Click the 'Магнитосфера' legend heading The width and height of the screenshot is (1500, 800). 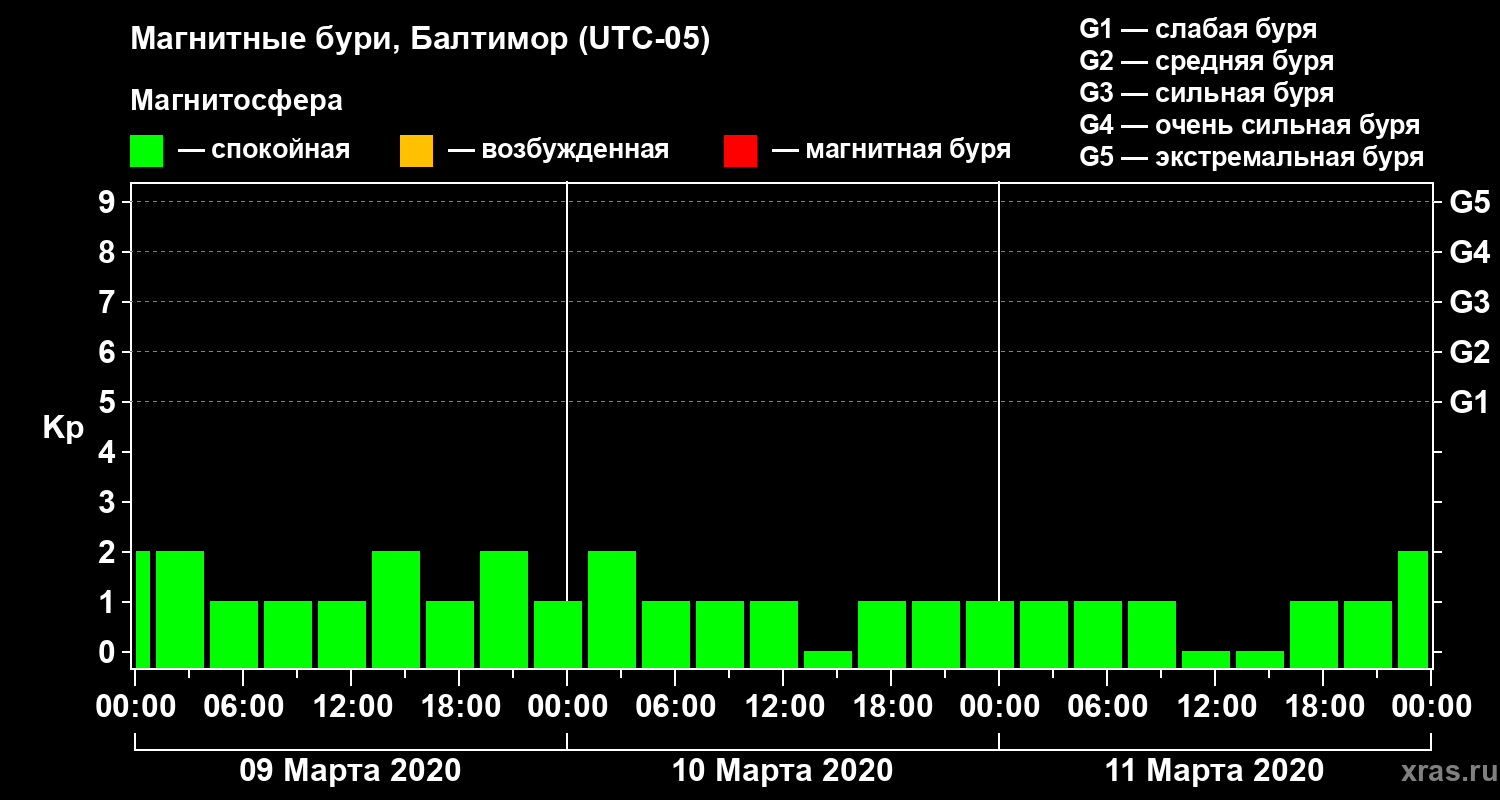tap(236, 101)
